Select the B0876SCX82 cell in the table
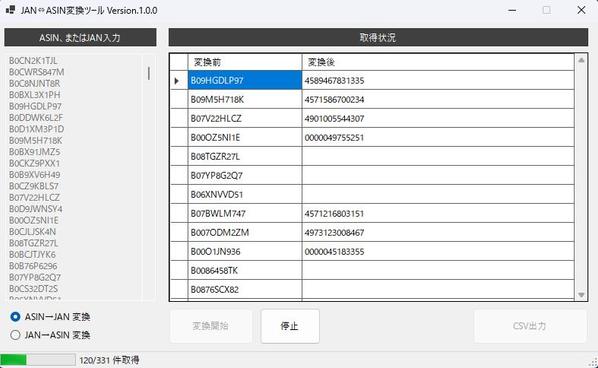 (245, 289)
